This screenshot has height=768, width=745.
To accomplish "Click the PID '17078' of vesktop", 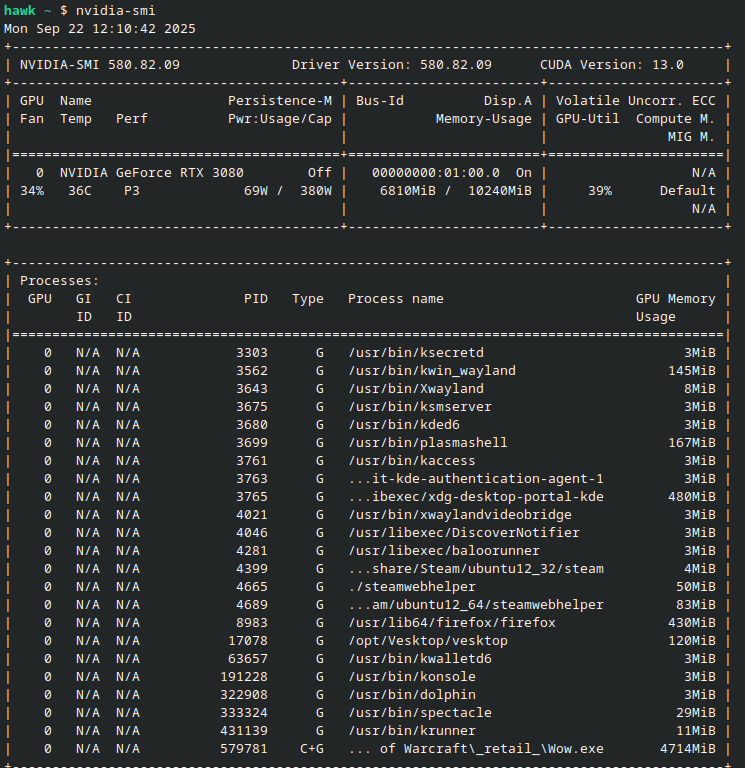I will pyautogui.click(x=248, y=641).
